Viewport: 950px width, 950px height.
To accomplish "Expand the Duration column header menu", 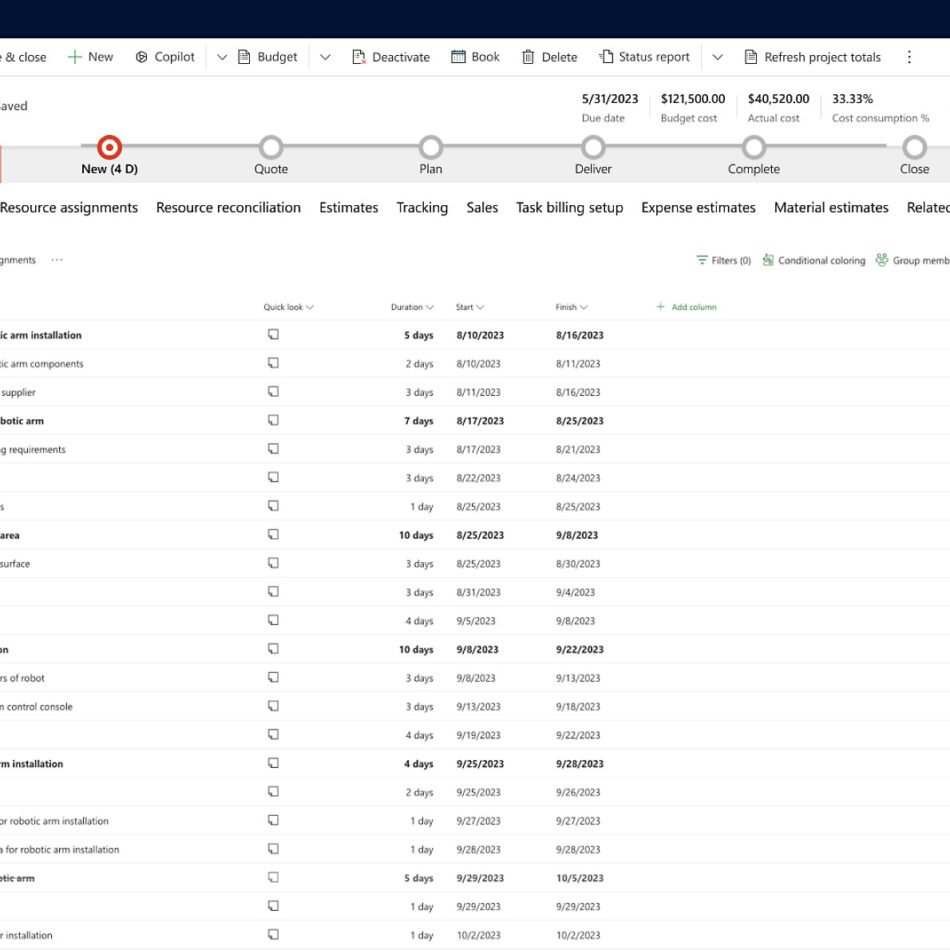I will pos(412,307).
